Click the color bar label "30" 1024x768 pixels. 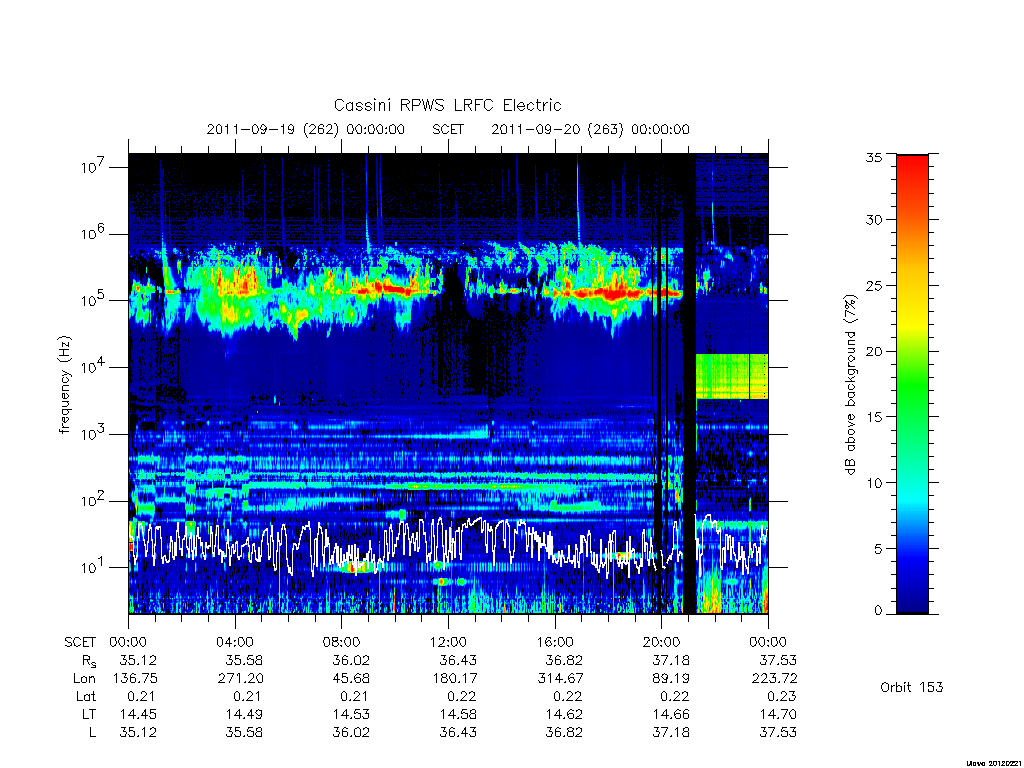(x=874, y=219)
